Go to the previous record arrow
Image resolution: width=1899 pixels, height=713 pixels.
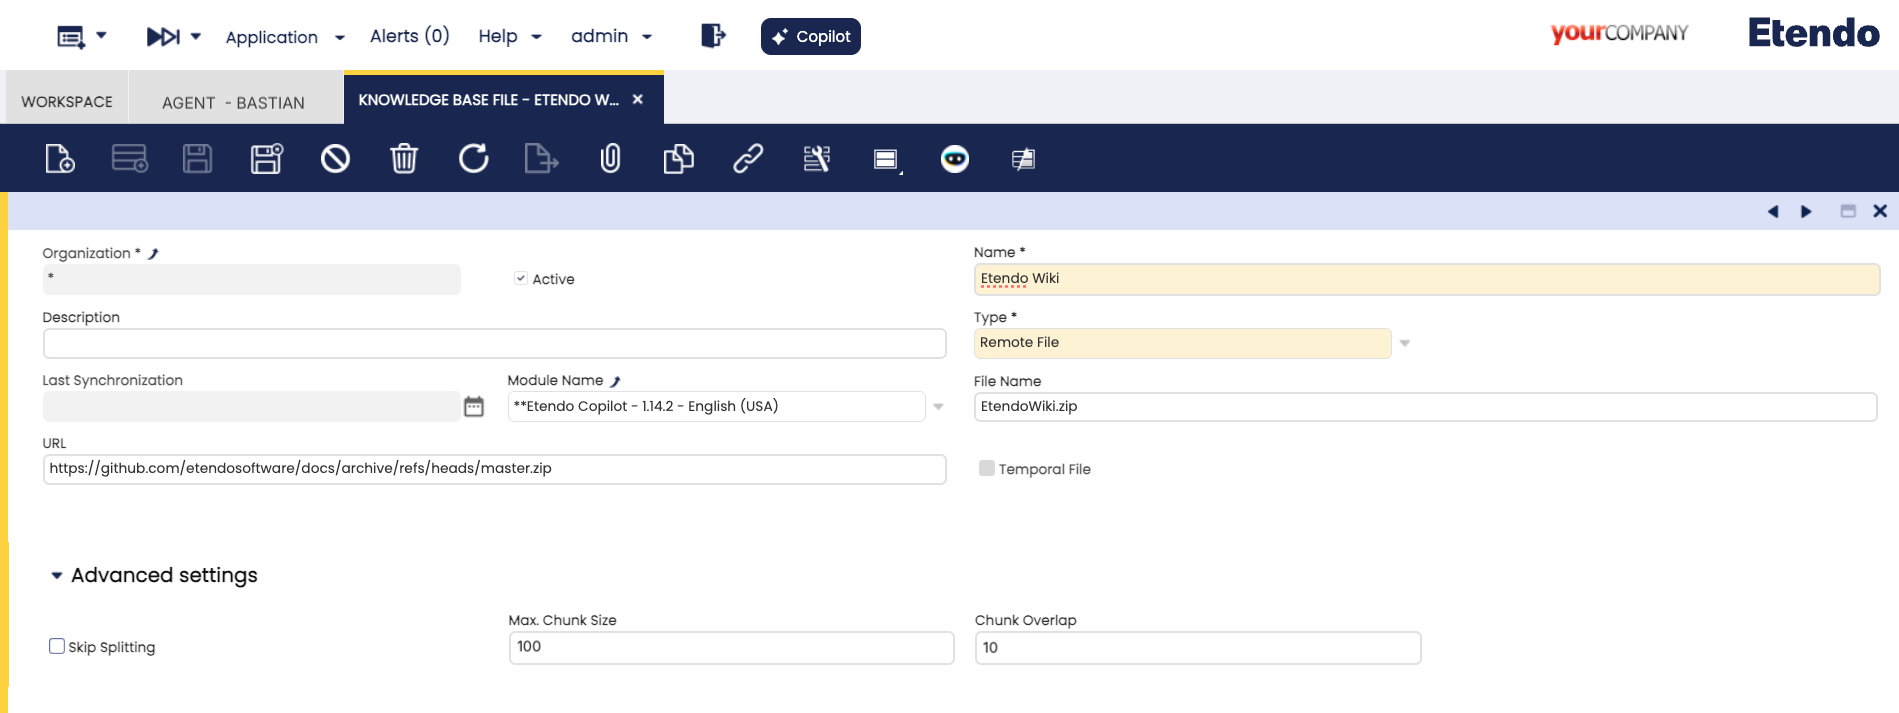pos(1773,211)
